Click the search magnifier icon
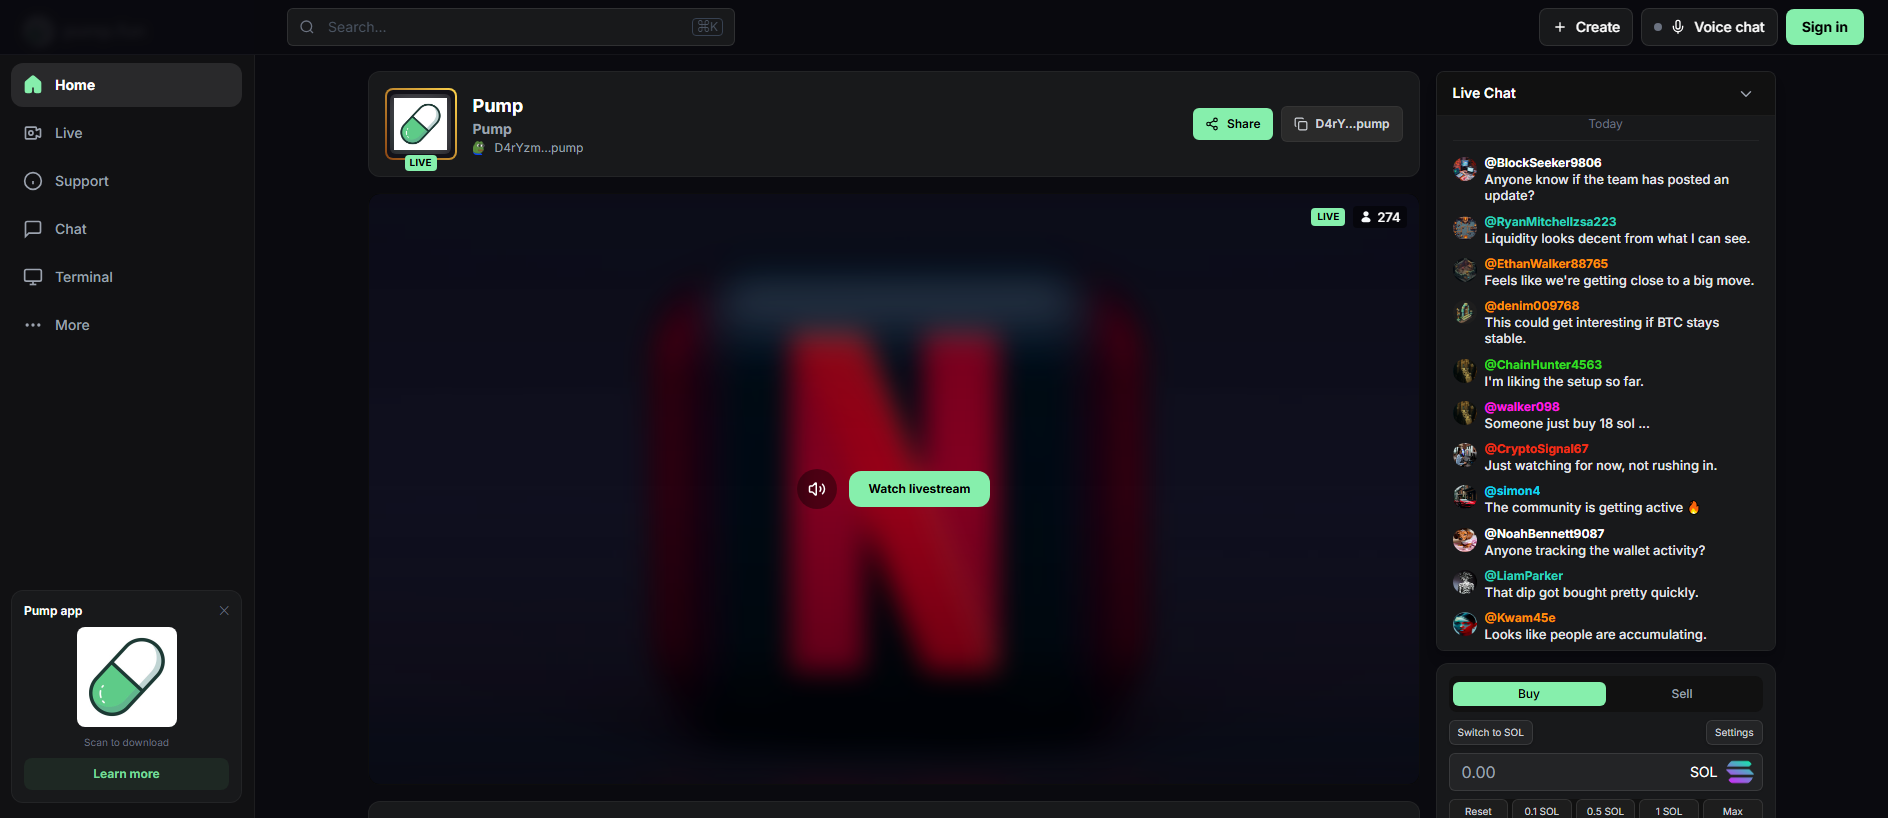The image size is (1888, 818). [307, 27]
